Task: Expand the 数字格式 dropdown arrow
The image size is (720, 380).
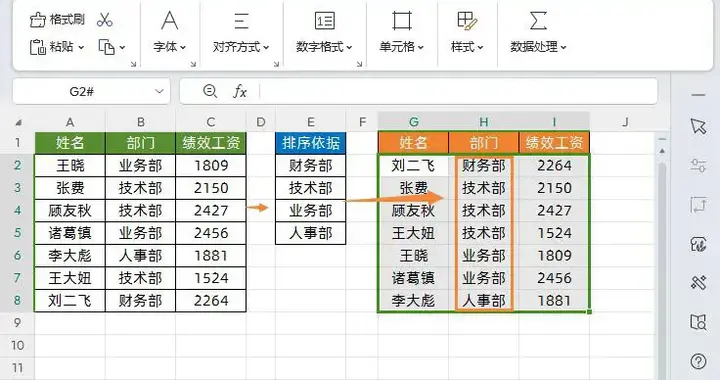Action: (x=349, y=47)
